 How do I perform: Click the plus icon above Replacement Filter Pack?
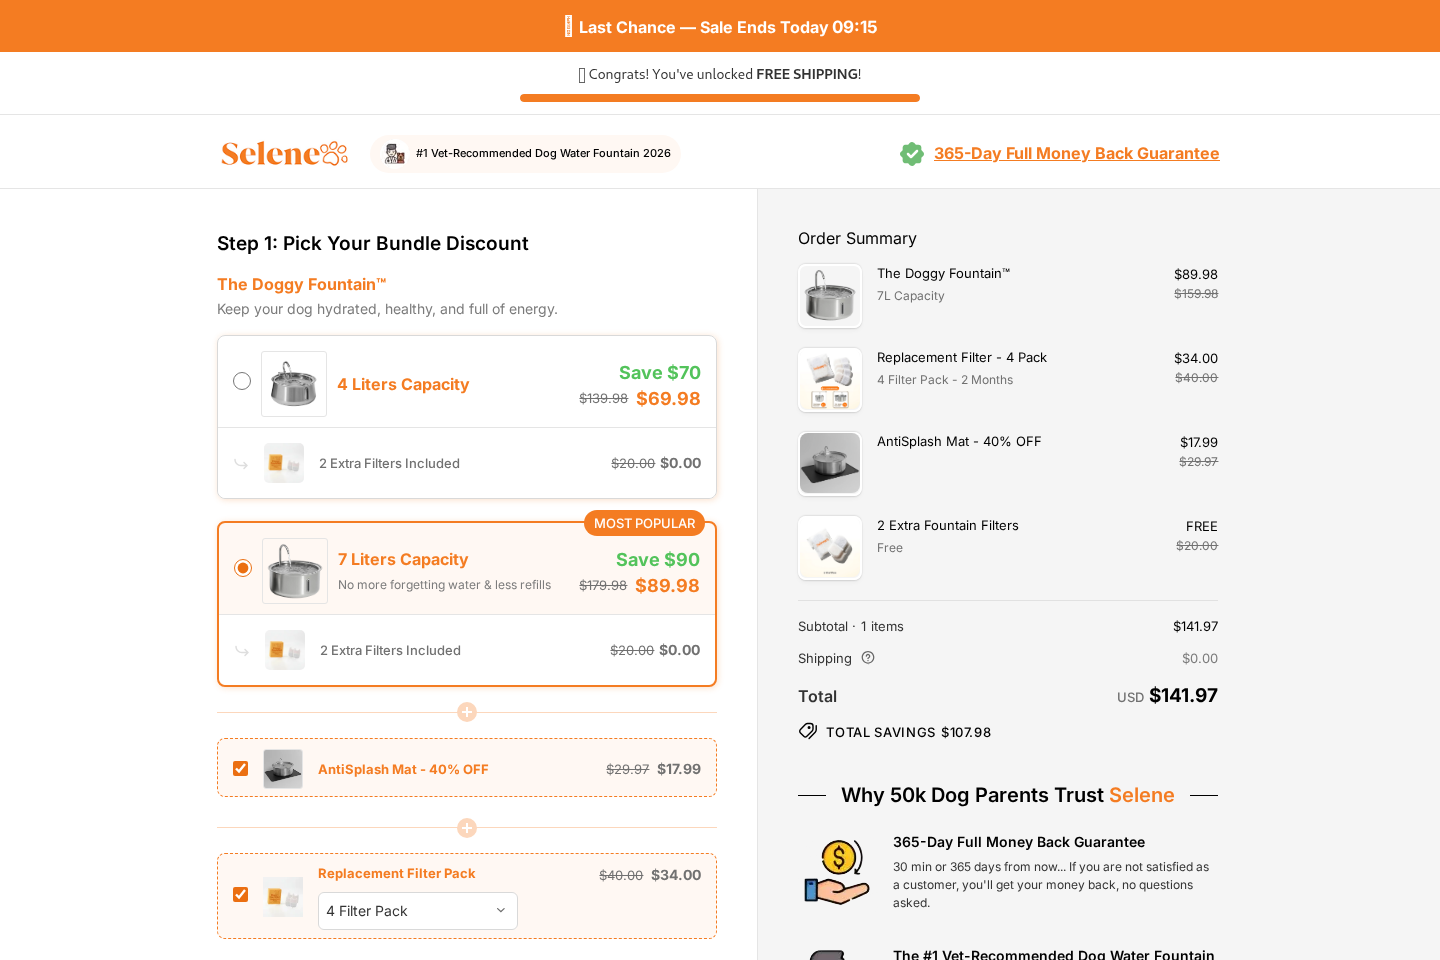pos(467,828)
